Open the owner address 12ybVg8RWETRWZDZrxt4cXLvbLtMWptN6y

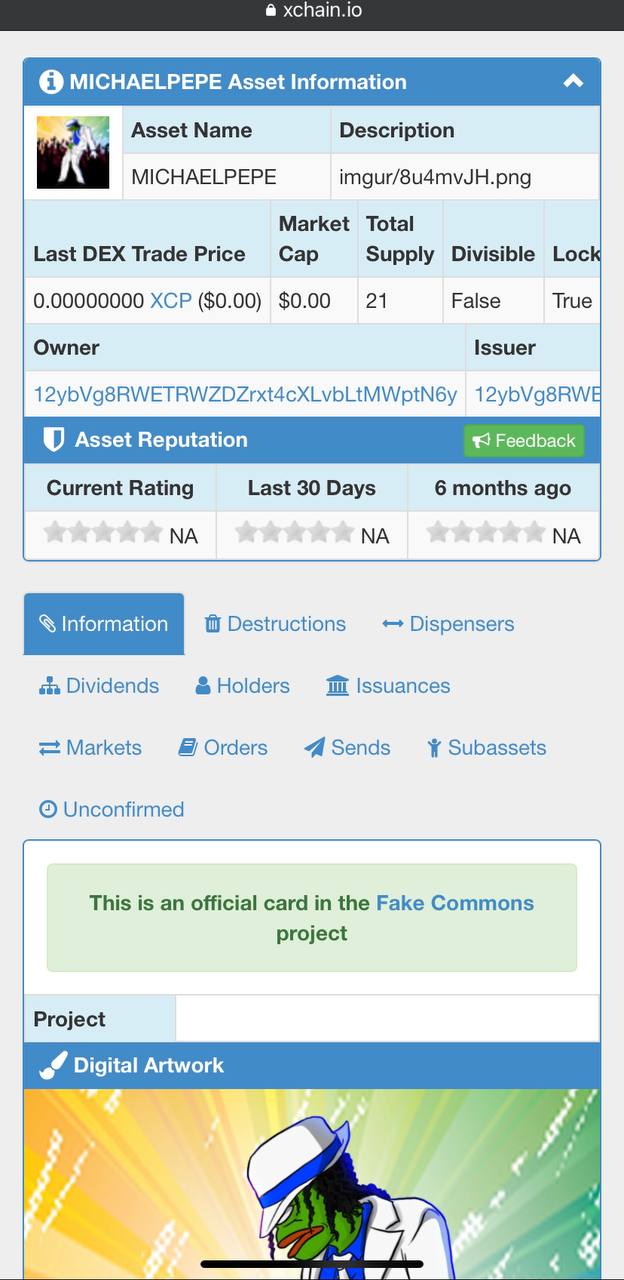pos(245,394)
